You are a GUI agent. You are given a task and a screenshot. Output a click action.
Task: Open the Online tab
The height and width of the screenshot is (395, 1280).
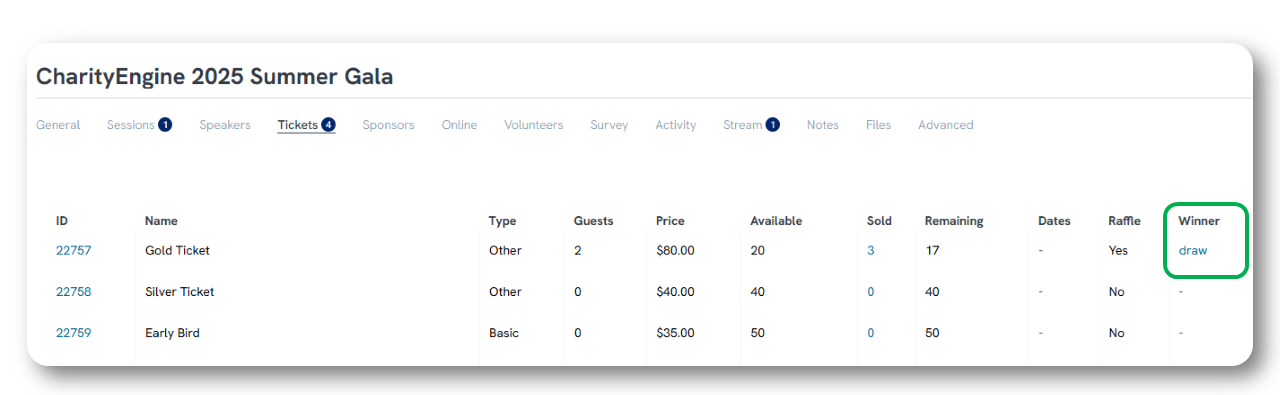tap(459, 125)
